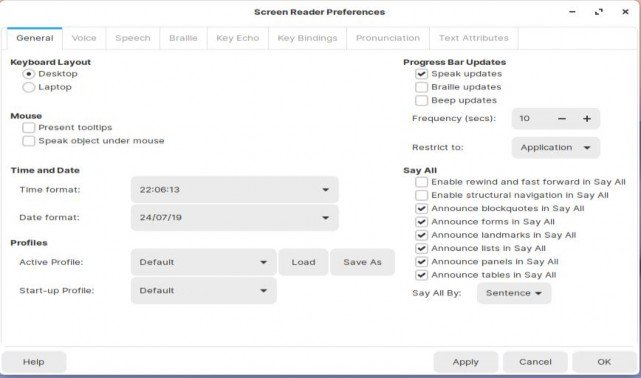Open the Say All By Sentence dropdown
The width and height of the screenshot is (641, 378).
point(514,293)
